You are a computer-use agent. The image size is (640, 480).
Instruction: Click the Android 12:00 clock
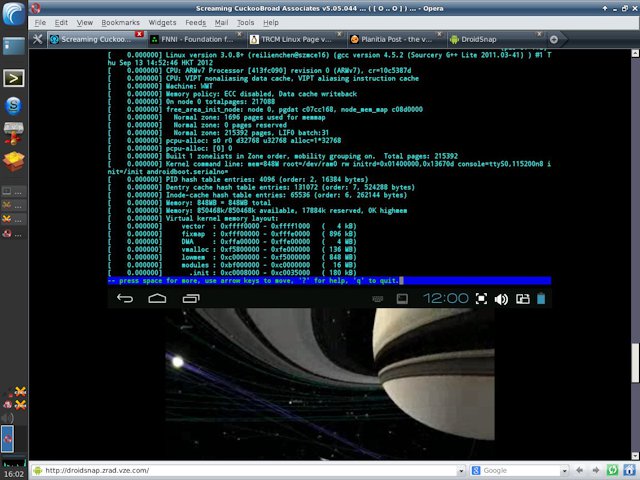pos(445,298)
